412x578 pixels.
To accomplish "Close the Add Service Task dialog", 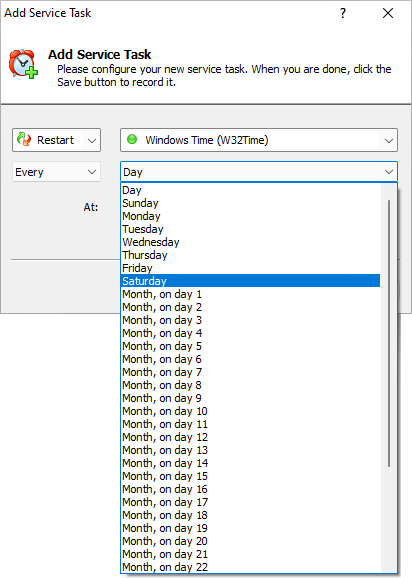I will click(388, 13).
